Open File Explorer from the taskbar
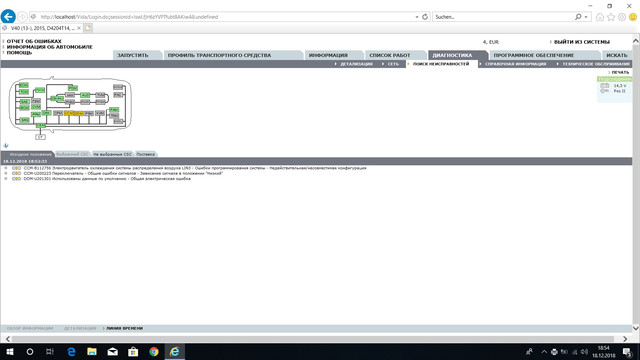 tap(92, 351)
